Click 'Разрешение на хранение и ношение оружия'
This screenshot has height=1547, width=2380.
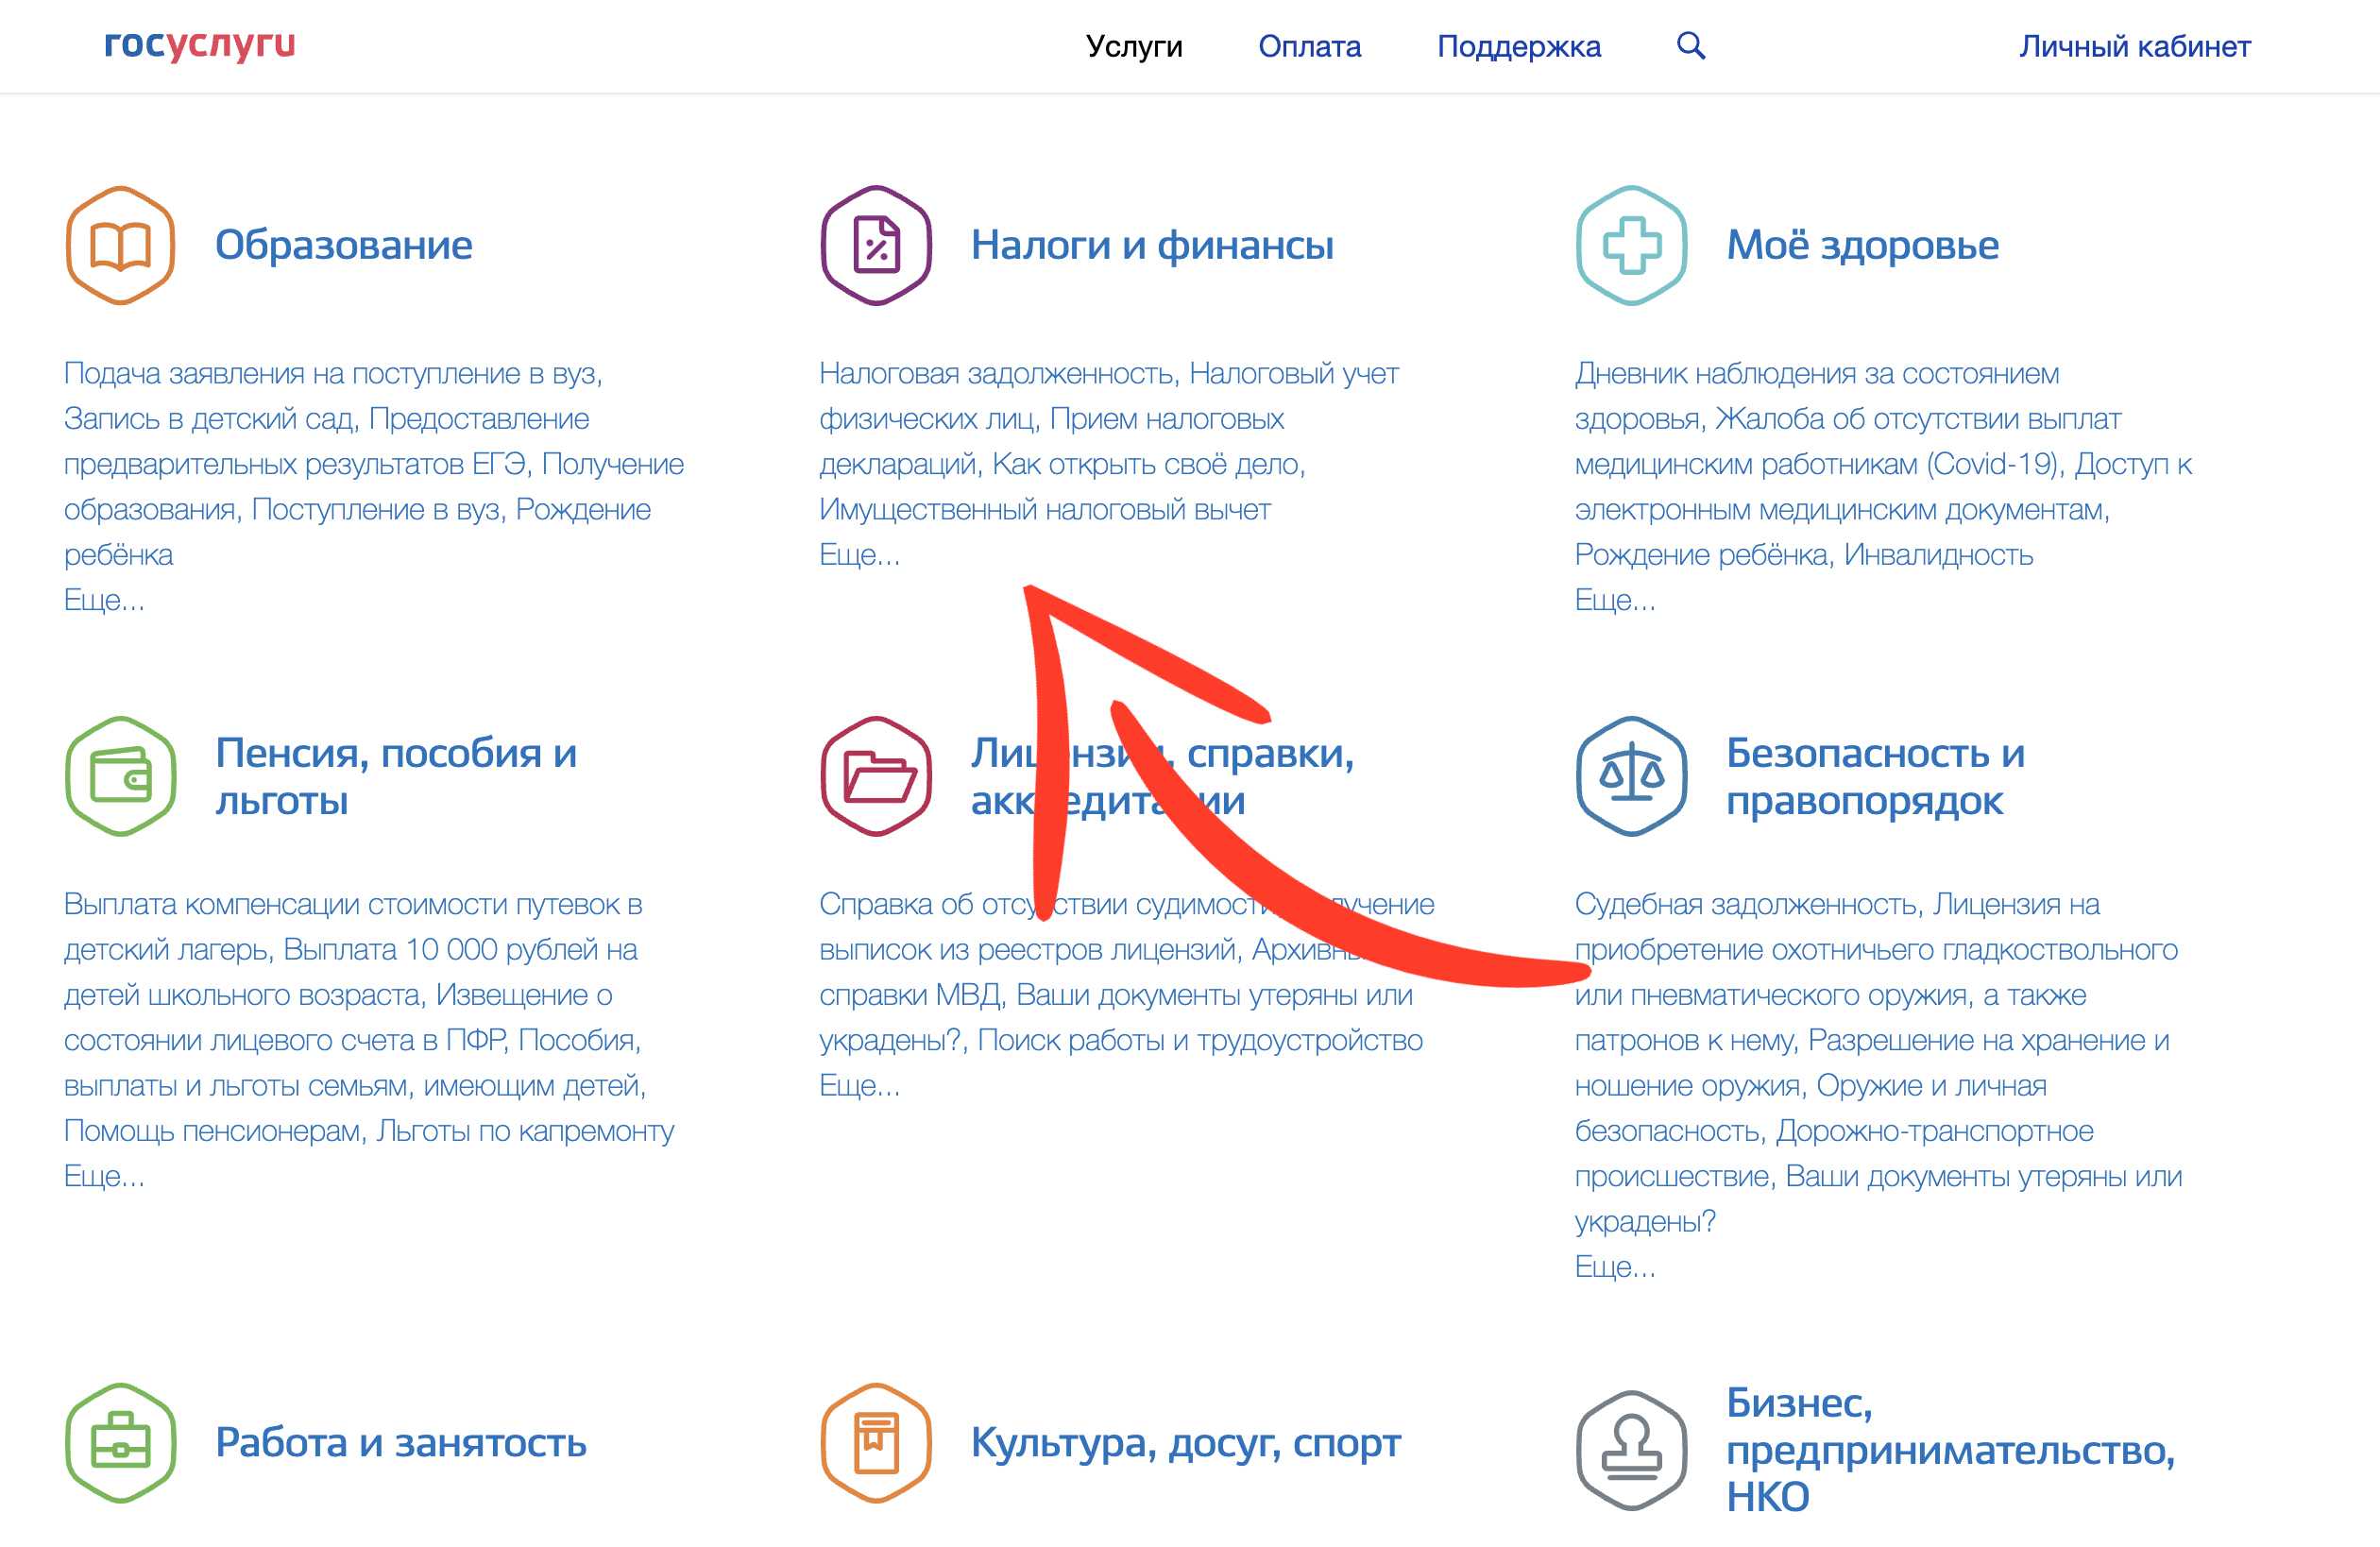(1872, 1063)
